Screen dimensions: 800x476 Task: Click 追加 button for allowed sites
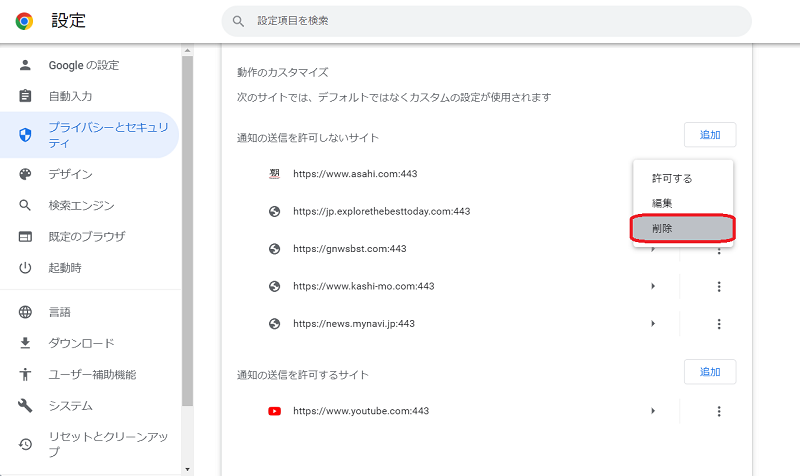tap(710, 372)
